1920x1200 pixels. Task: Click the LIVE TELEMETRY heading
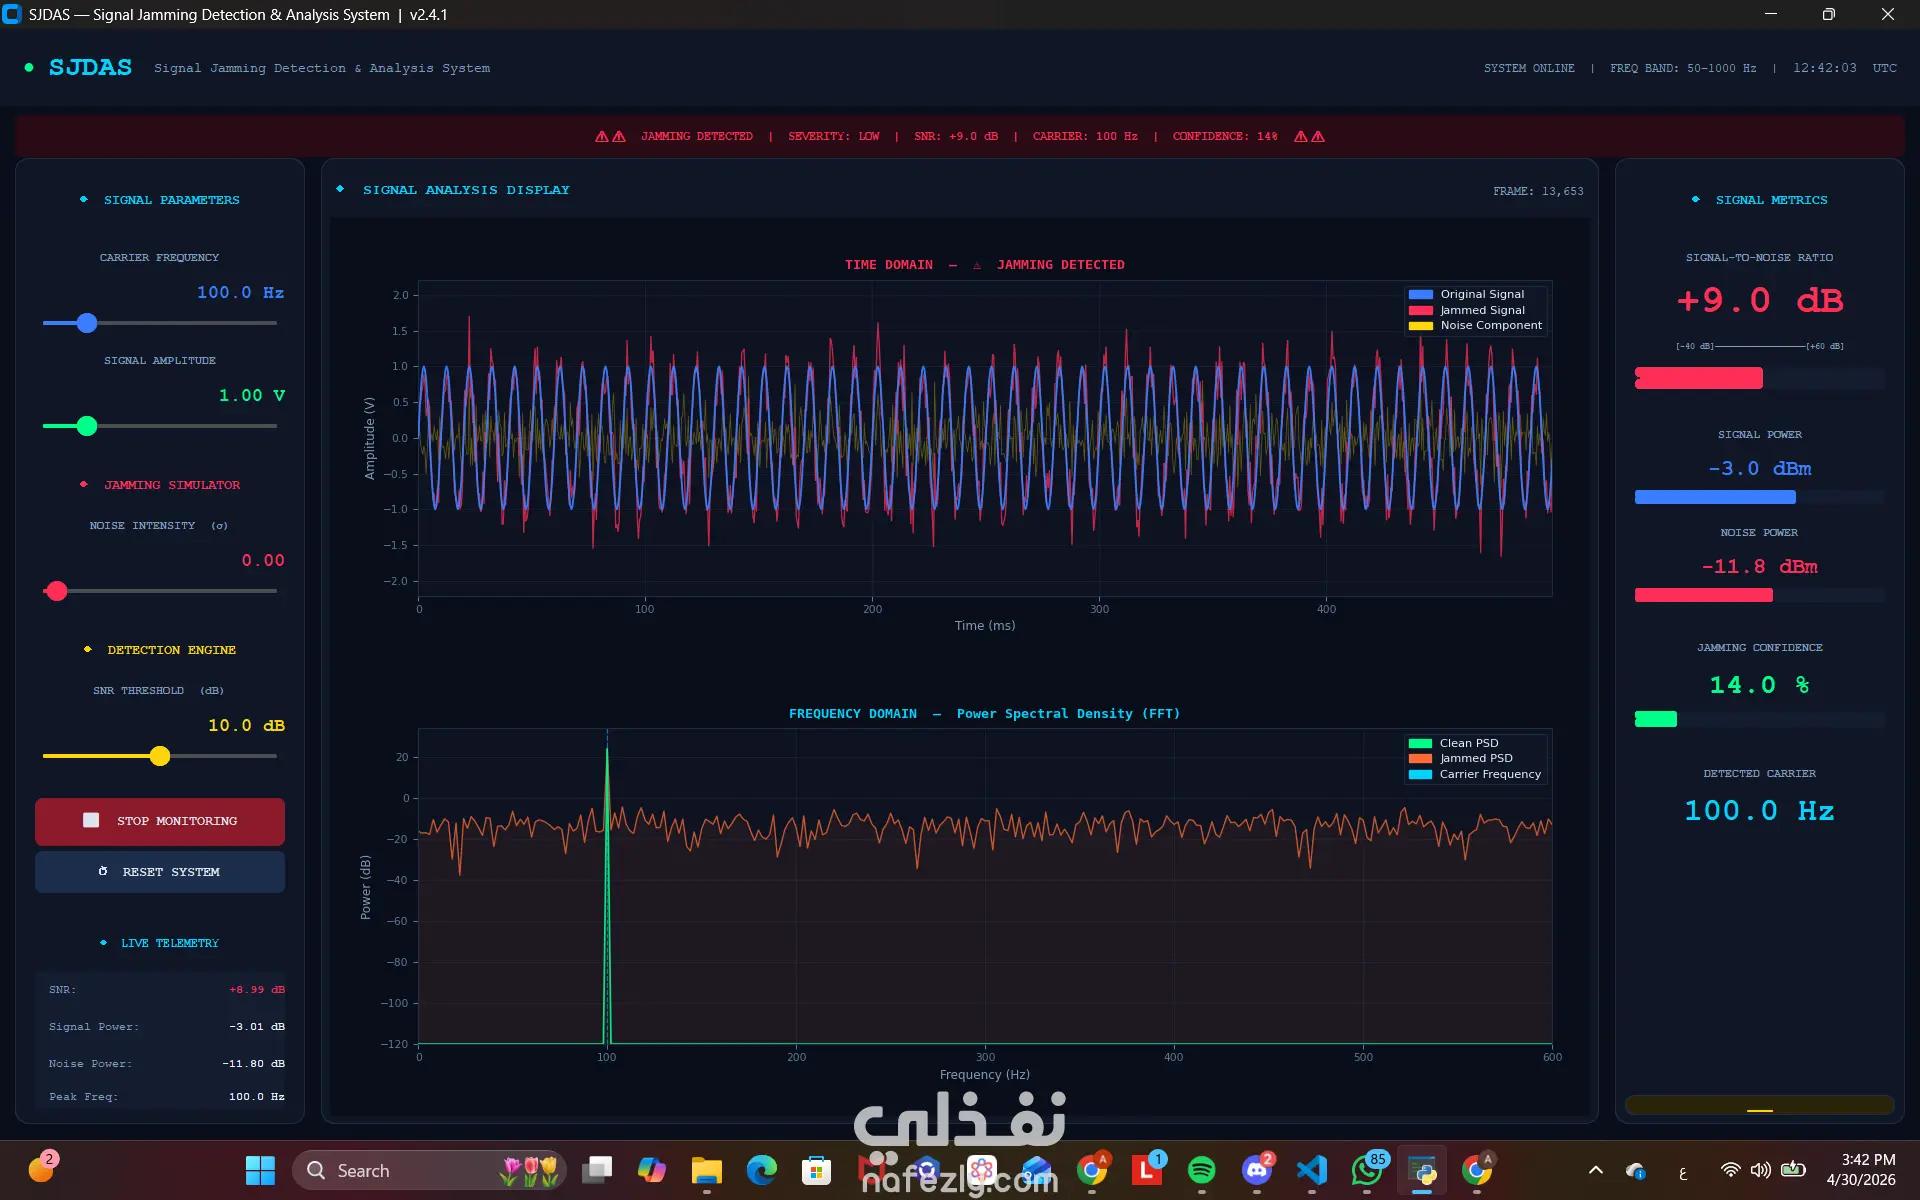(x=170, y=943)
